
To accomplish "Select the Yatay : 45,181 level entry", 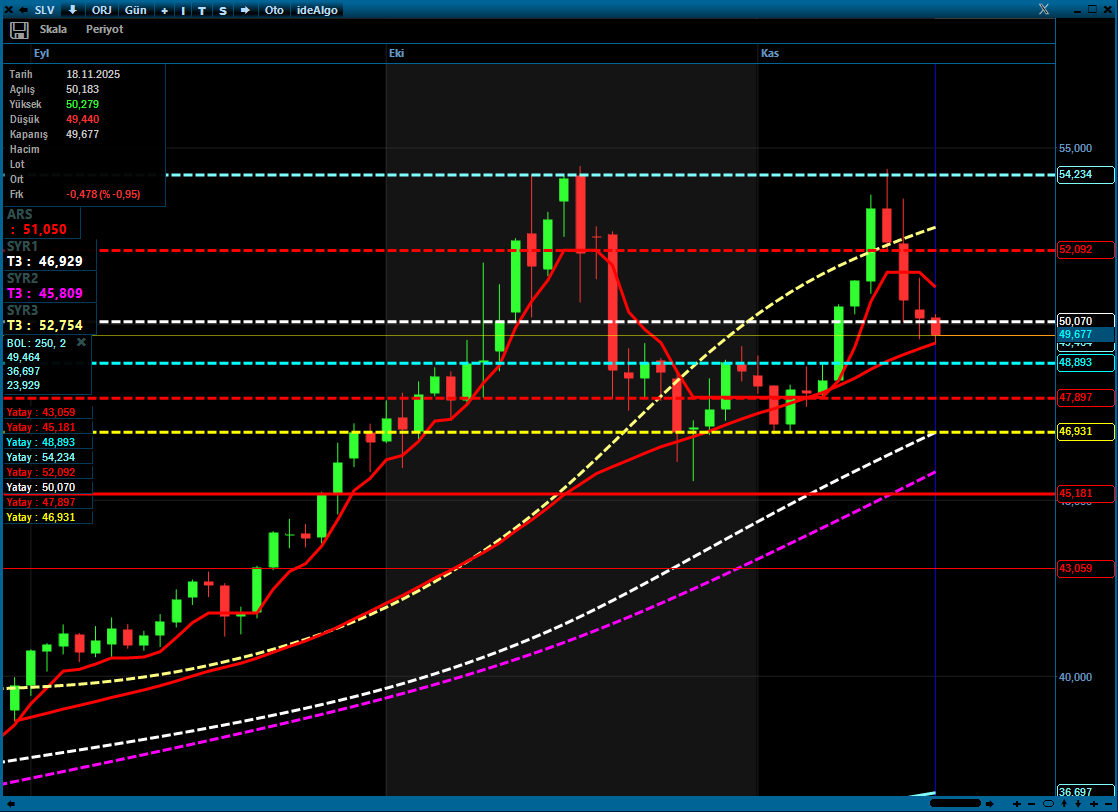I will pyautogui.click(x=48, y=427).
